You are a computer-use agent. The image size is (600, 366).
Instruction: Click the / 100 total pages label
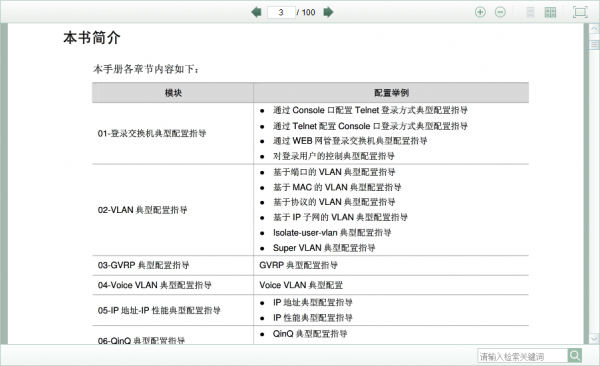tap(306, 12)
